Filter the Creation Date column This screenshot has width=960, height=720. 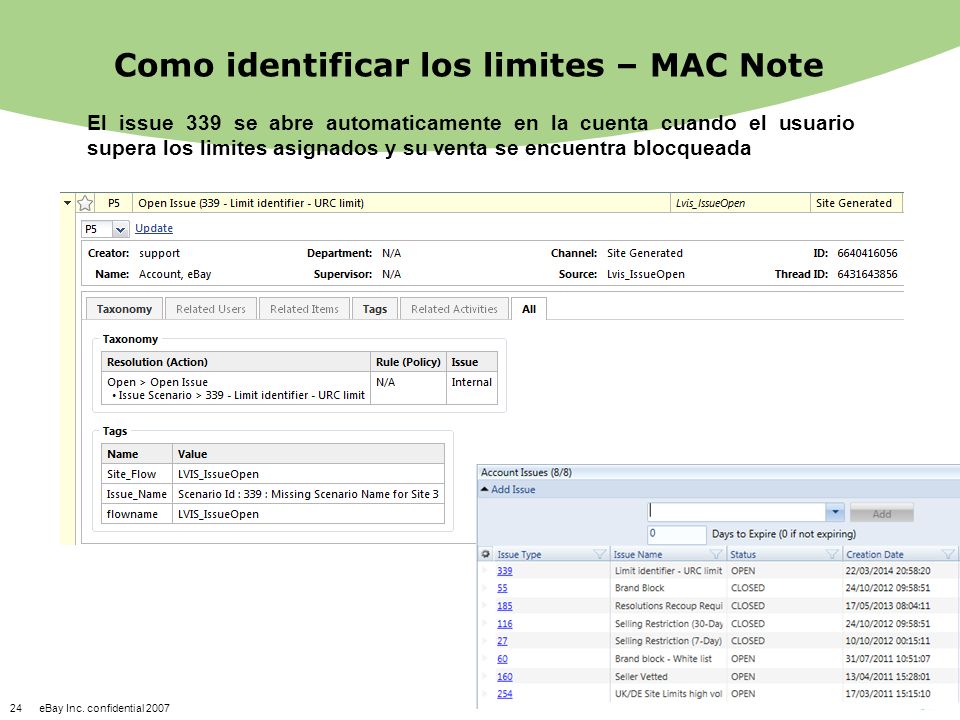coord(948,554)
